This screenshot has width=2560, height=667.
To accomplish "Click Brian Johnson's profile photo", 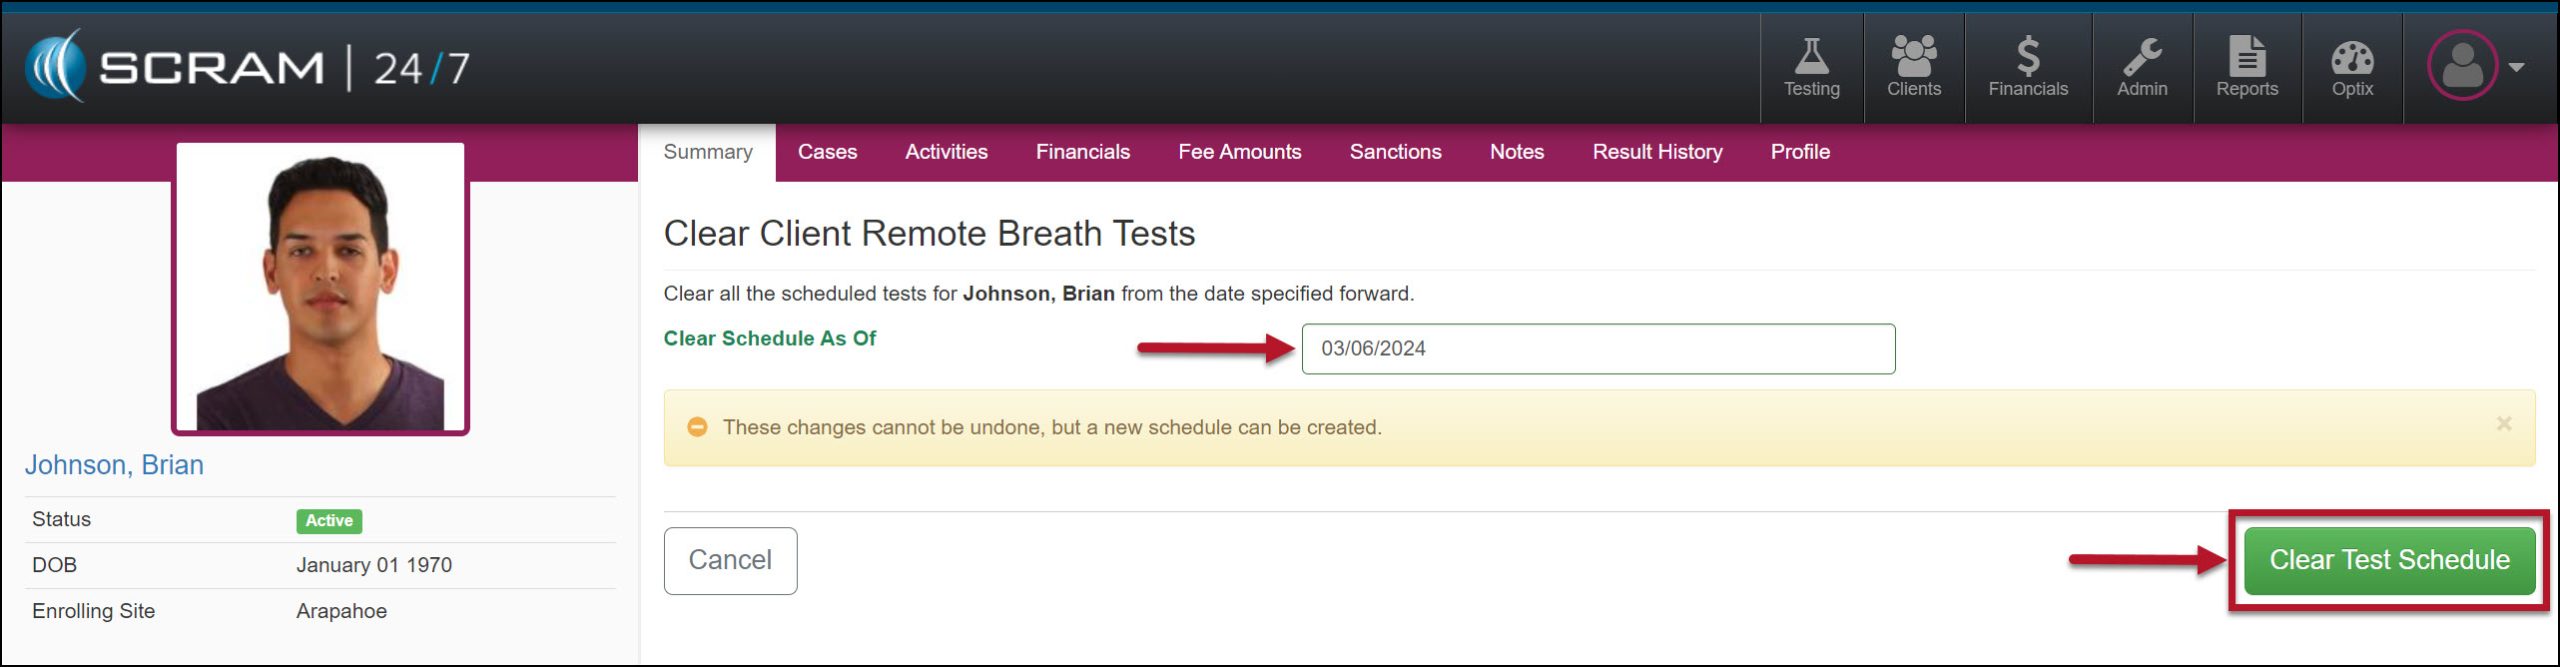I will (320, 289).
